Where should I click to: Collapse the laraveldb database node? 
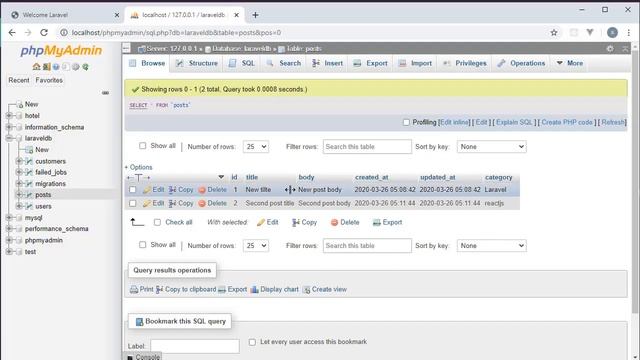[x=9, y=138]
